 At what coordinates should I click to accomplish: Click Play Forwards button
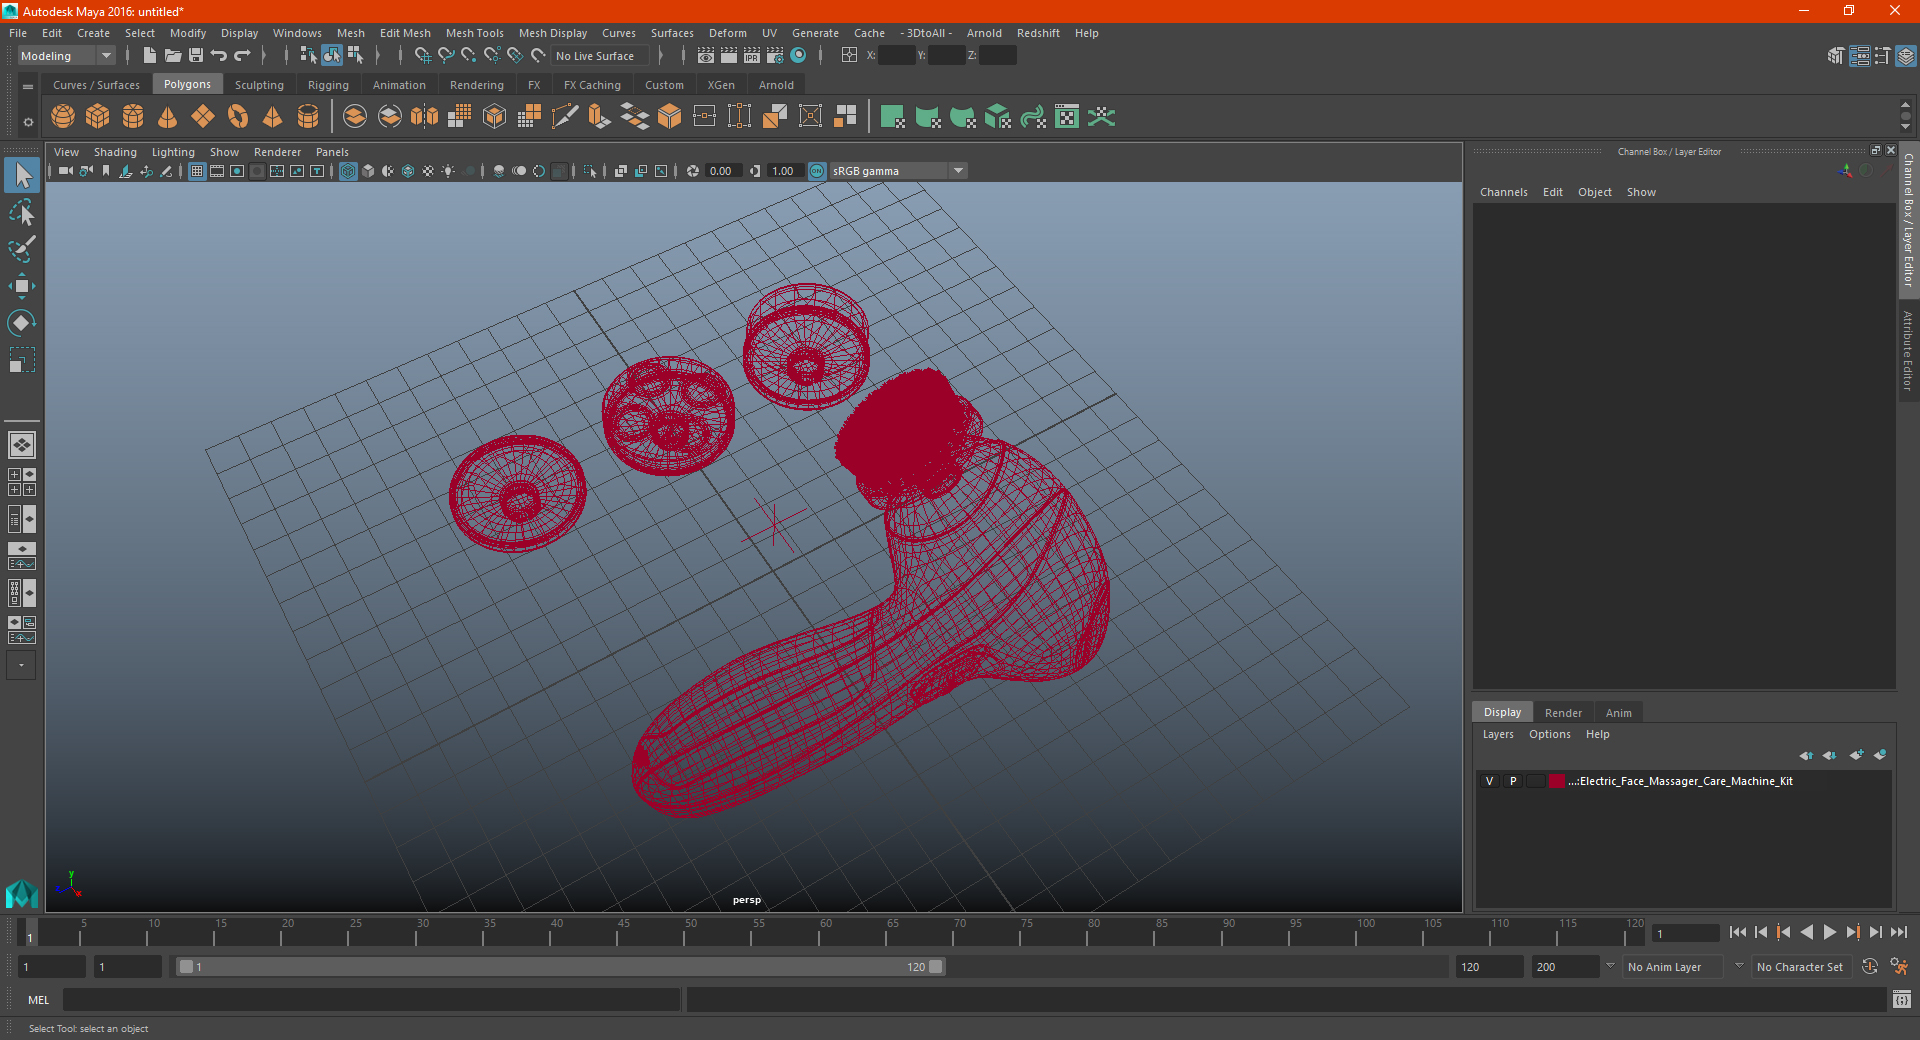pyautogui.click(x=1829, y=932)
